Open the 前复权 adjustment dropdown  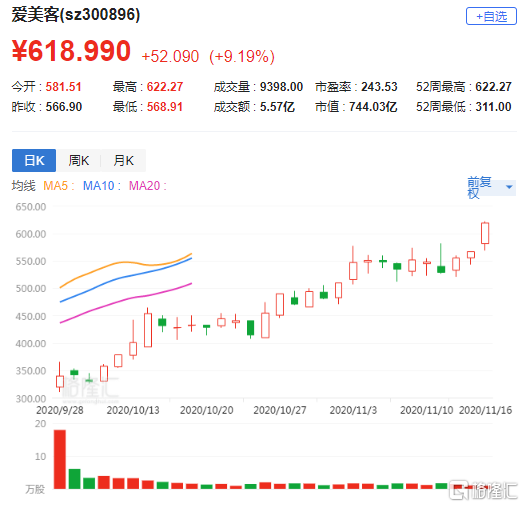coord(491,187)
